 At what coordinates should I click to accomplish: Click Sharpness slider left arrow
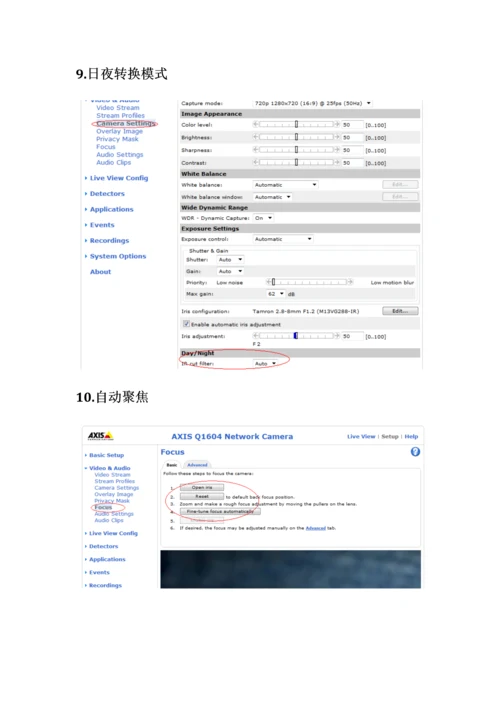[256, 149]
